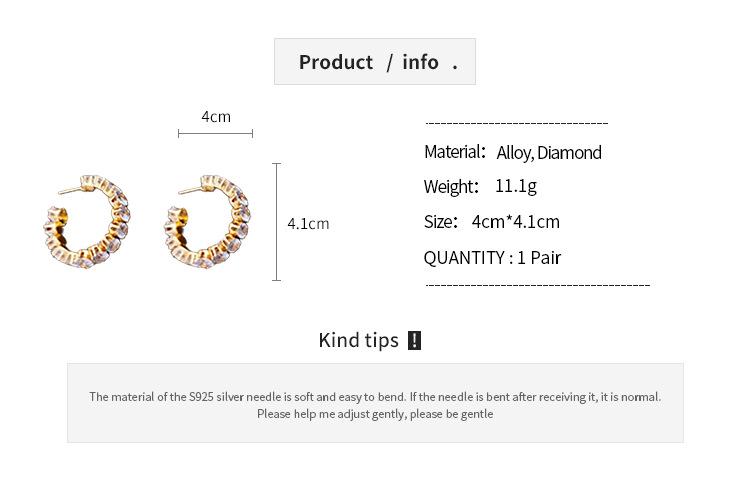Click the S925 silver needle notice sentence
The image size is (750, 494).
click(375, 396)
